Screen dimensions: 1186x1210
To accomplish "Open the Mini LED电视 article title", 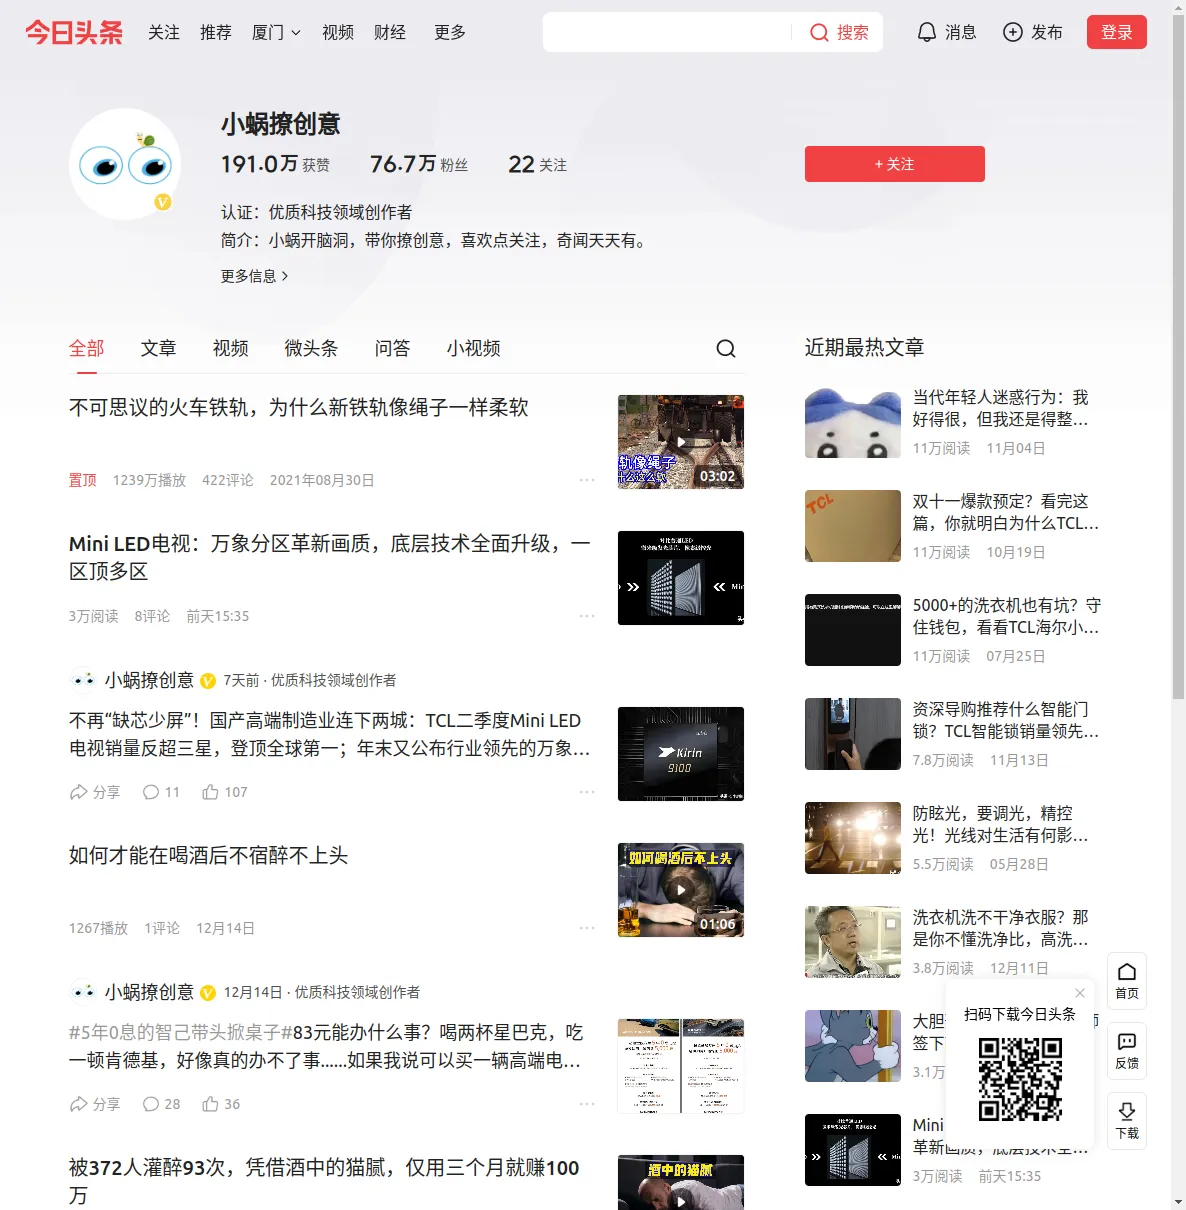I will coord(330,557).
